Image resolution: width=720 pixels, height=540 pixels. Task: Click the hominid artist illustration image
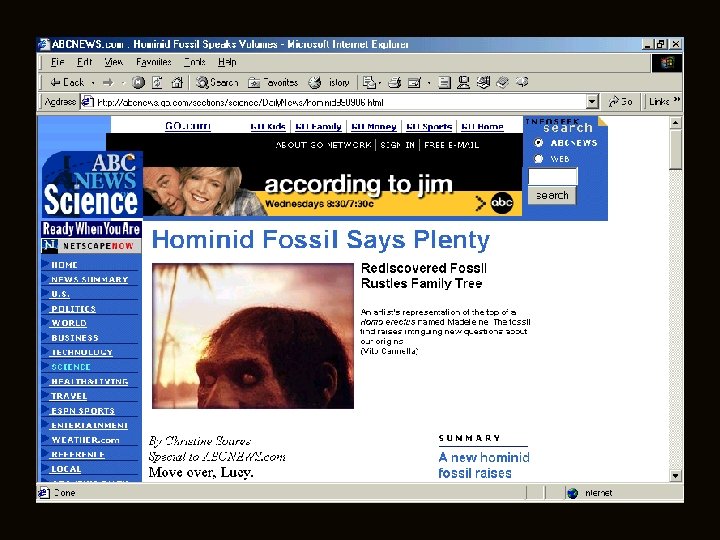coord(253,336)
